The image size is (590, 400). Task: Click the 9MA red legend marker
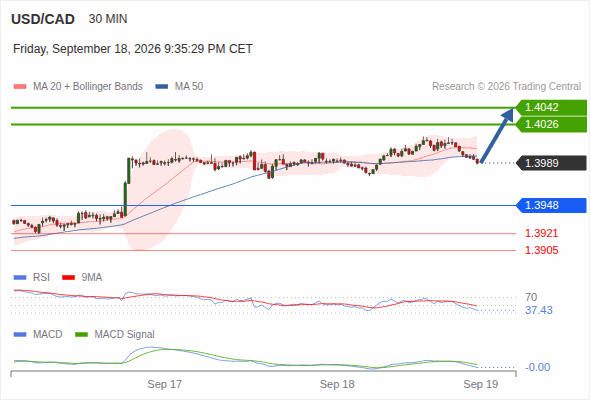68,278
